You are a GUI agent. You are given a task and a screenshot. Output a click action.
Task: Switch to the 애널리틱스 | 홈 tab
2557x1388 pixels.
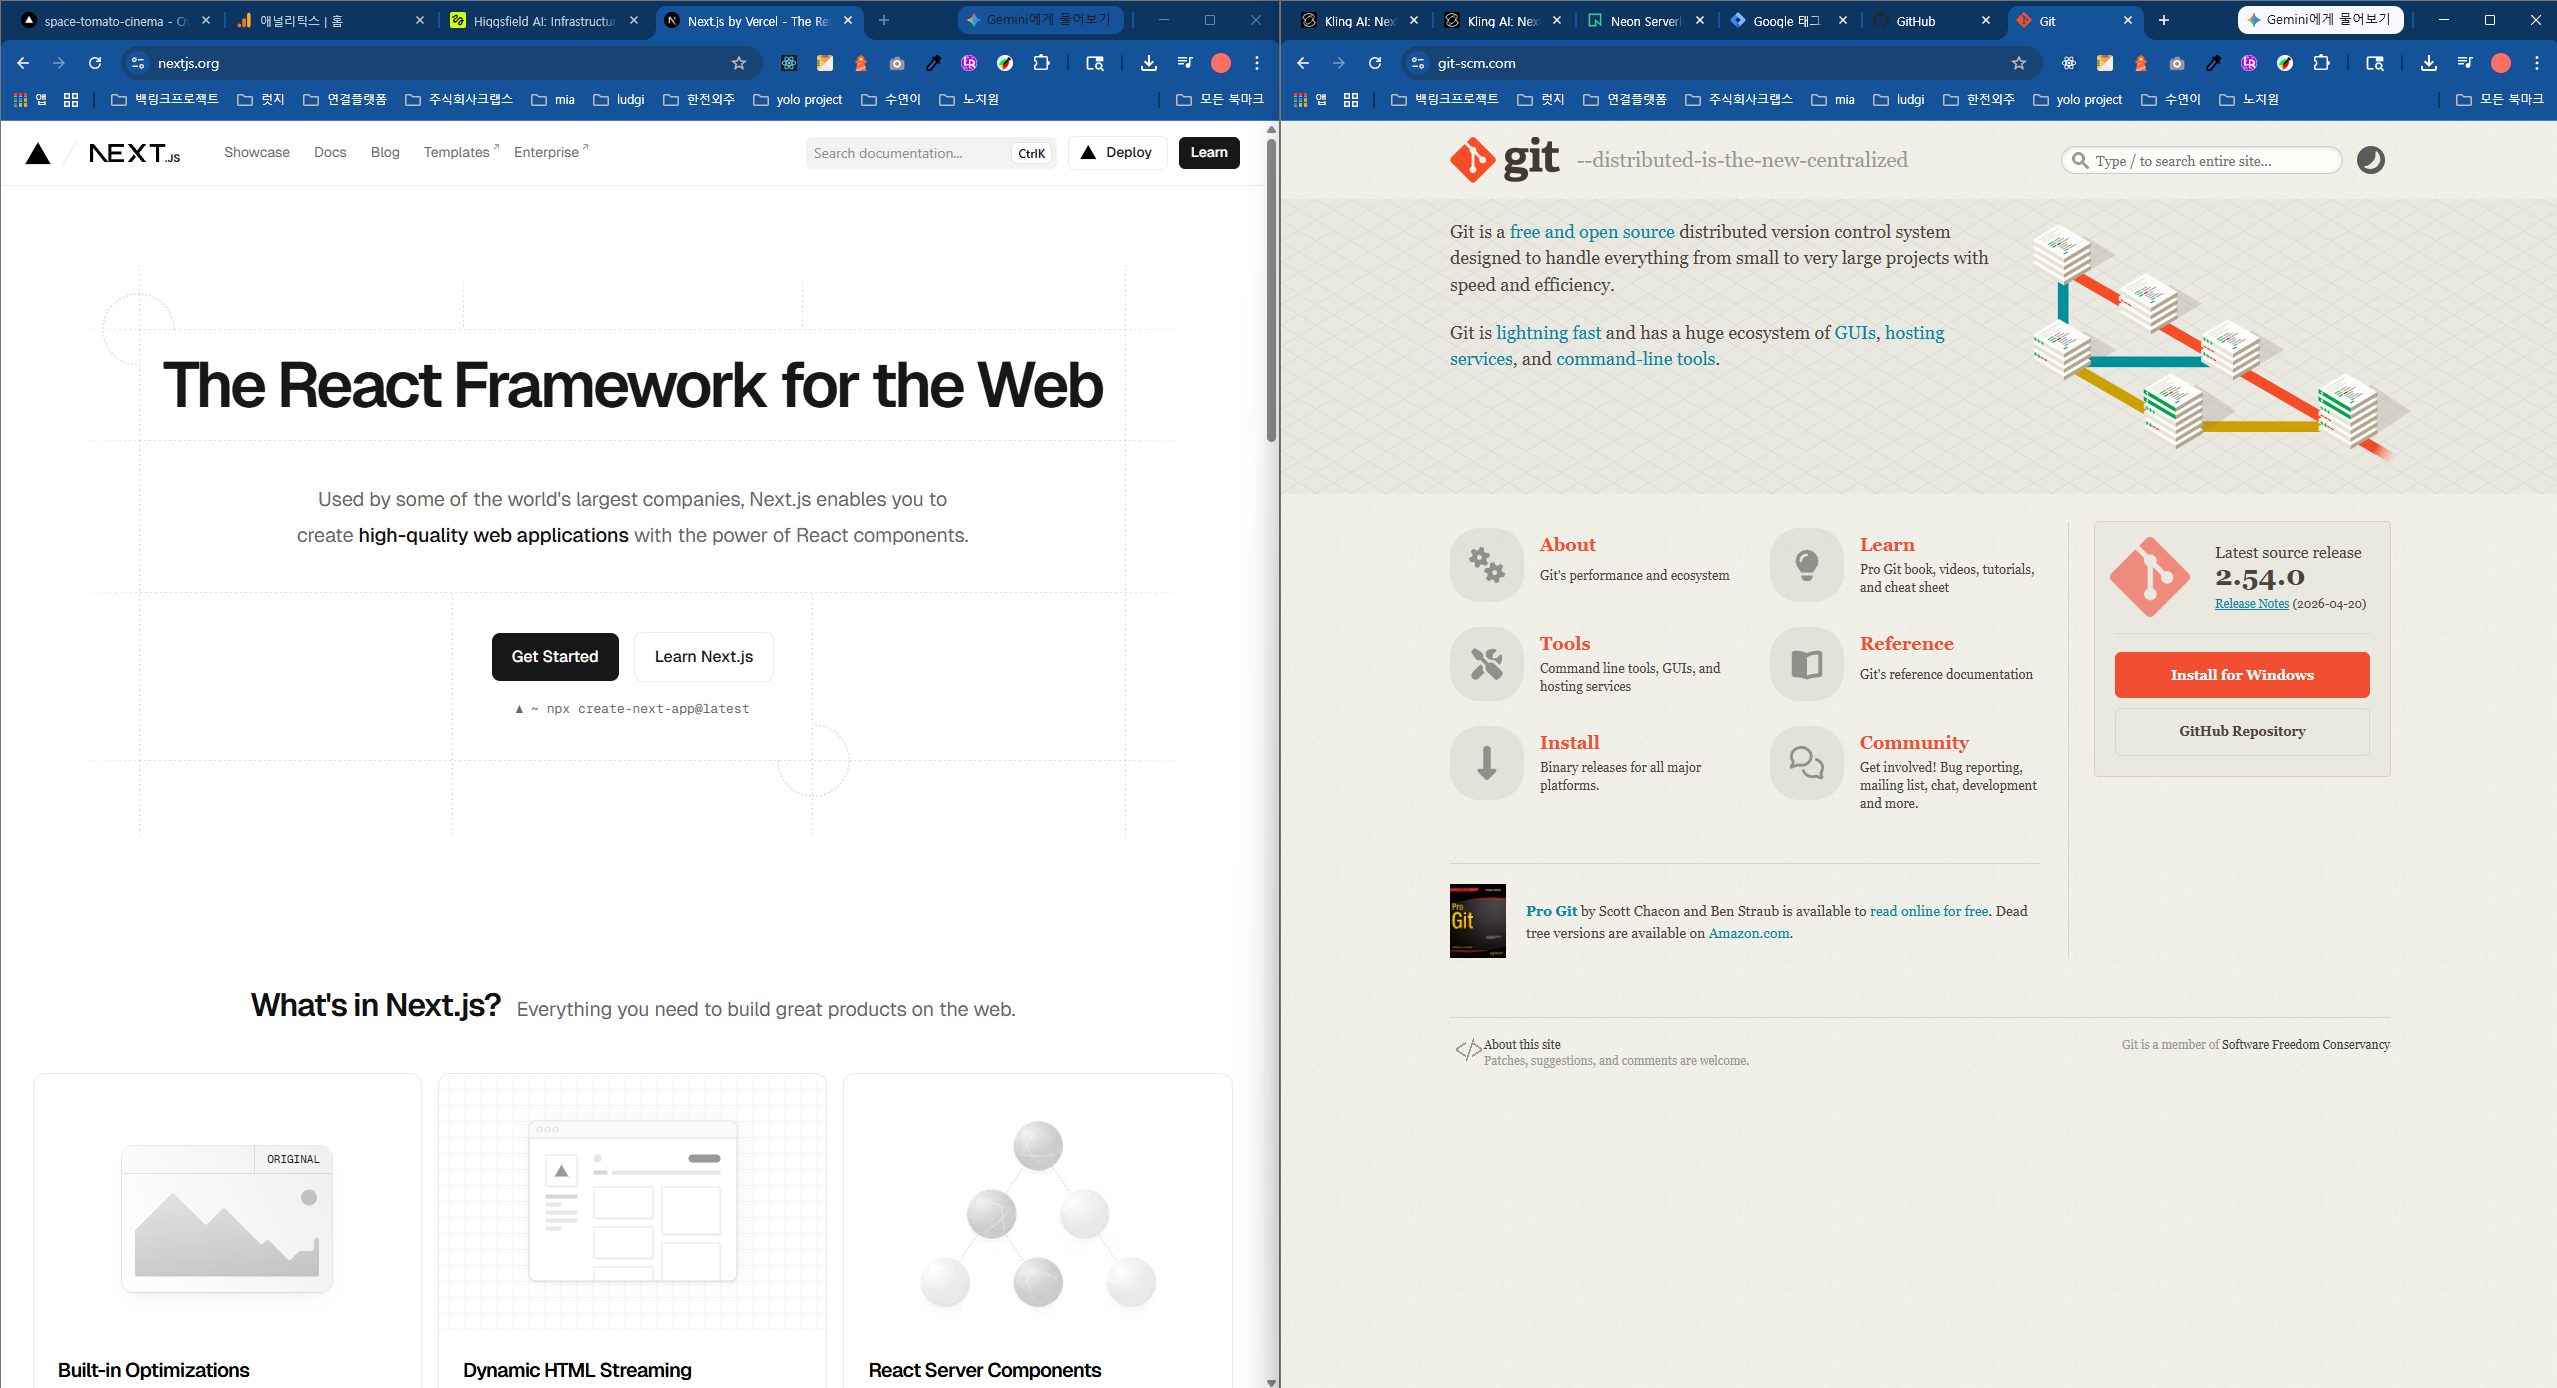click(330, 21)
